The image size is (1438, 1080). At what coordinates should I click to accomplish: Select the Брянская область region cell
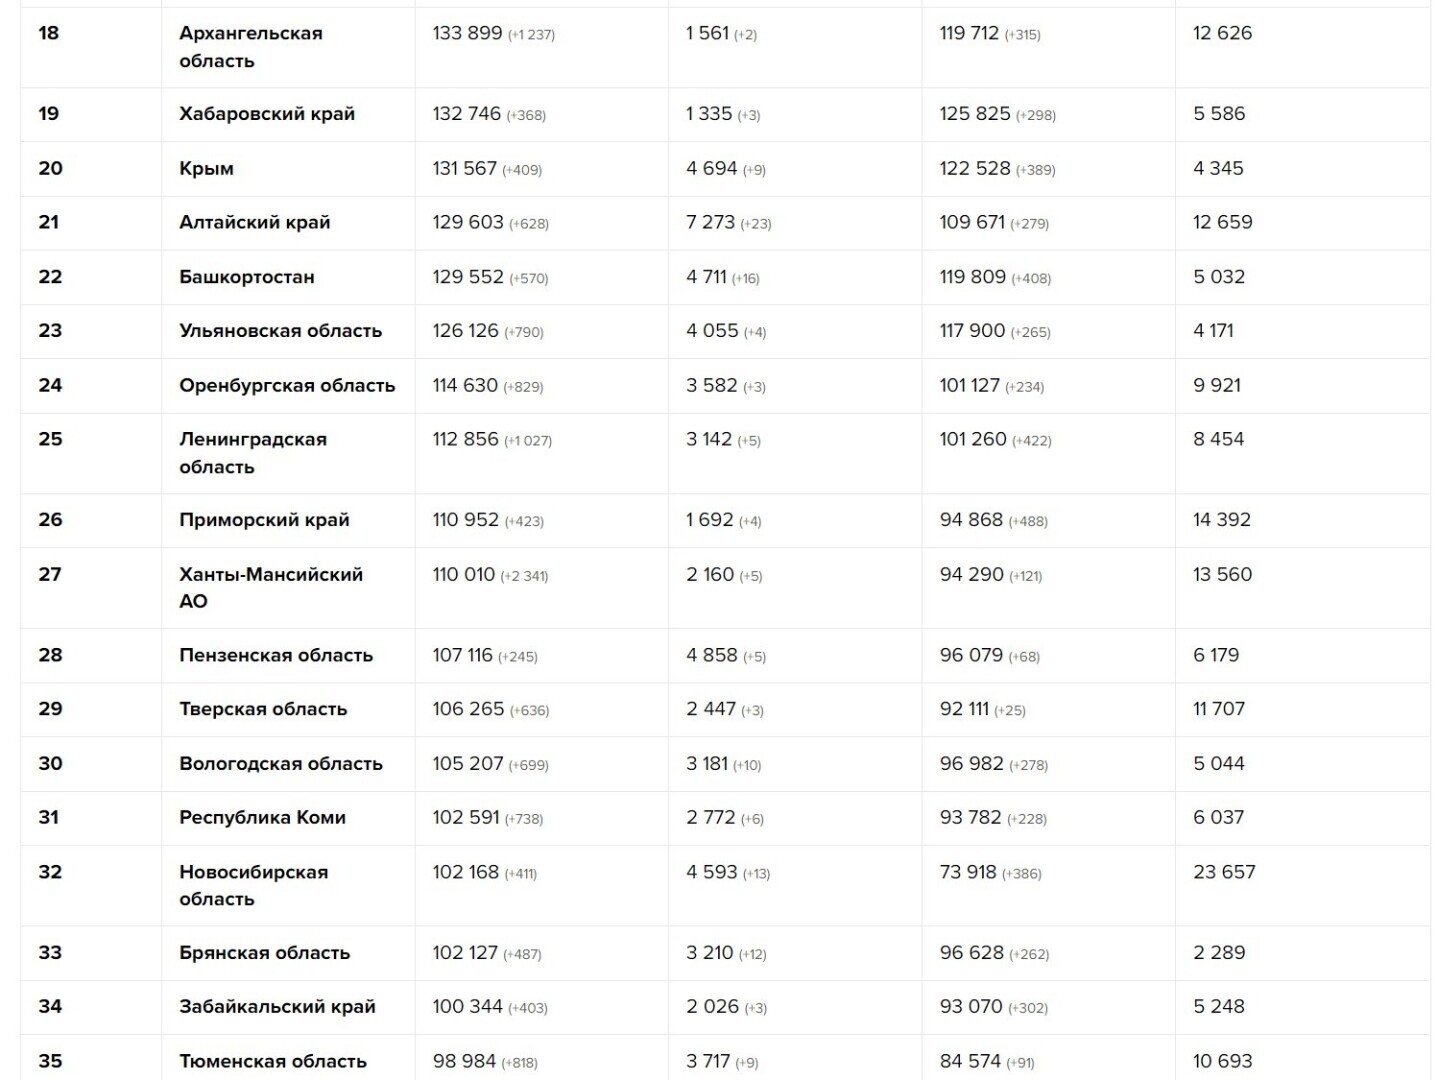[x=264, y=953]
